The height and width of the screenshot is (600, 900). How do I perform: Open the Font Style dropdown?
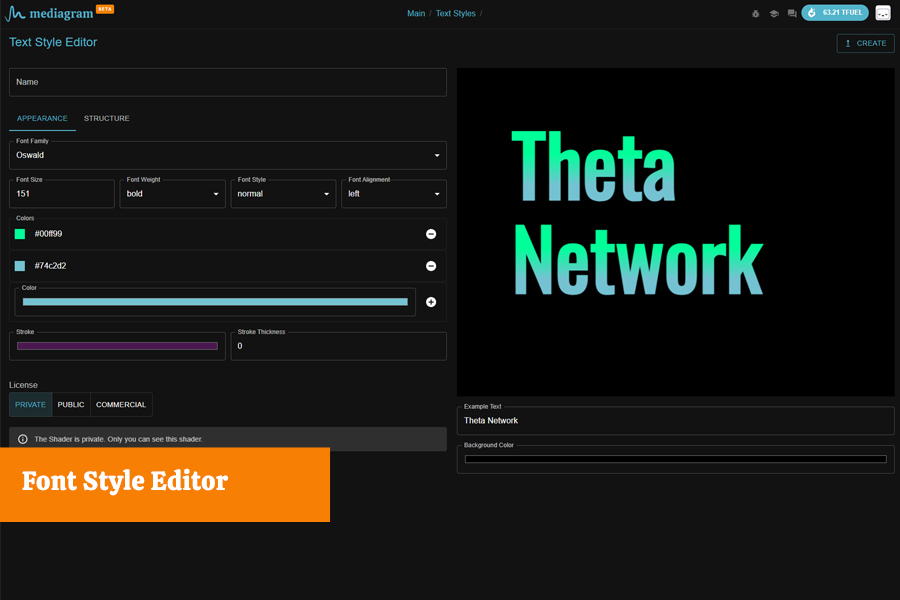pyautogui.click(x=283, y=194)
